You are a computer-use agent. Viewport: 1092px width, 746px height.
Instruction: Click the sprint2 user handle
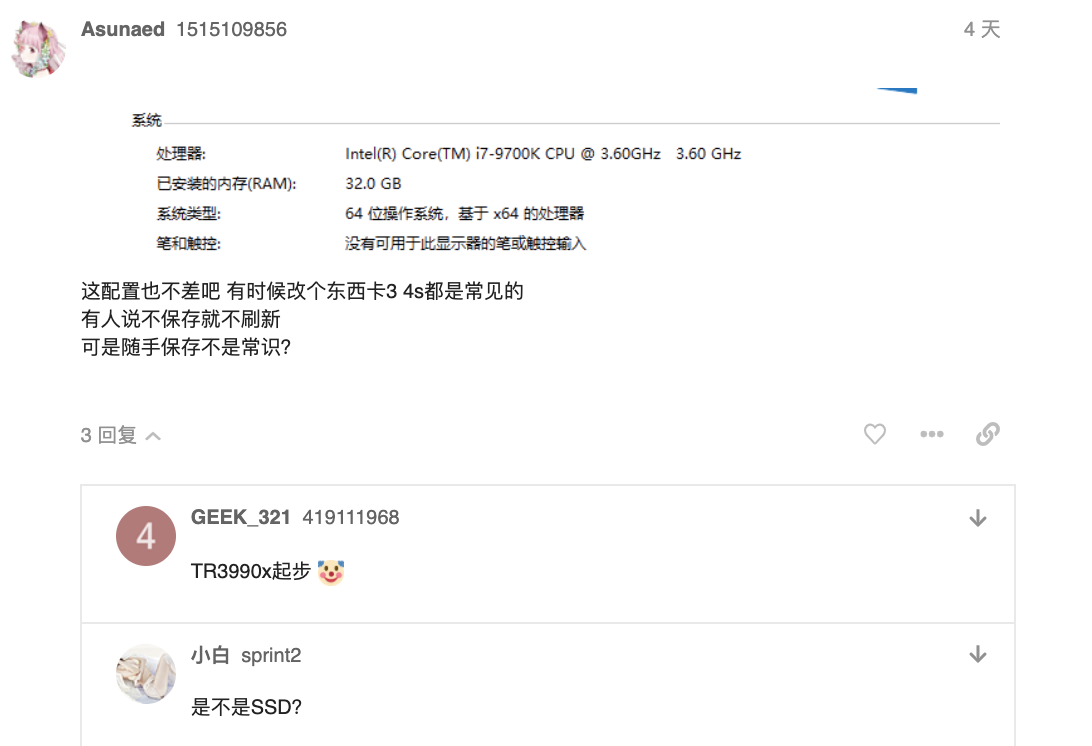click(271, 655)
